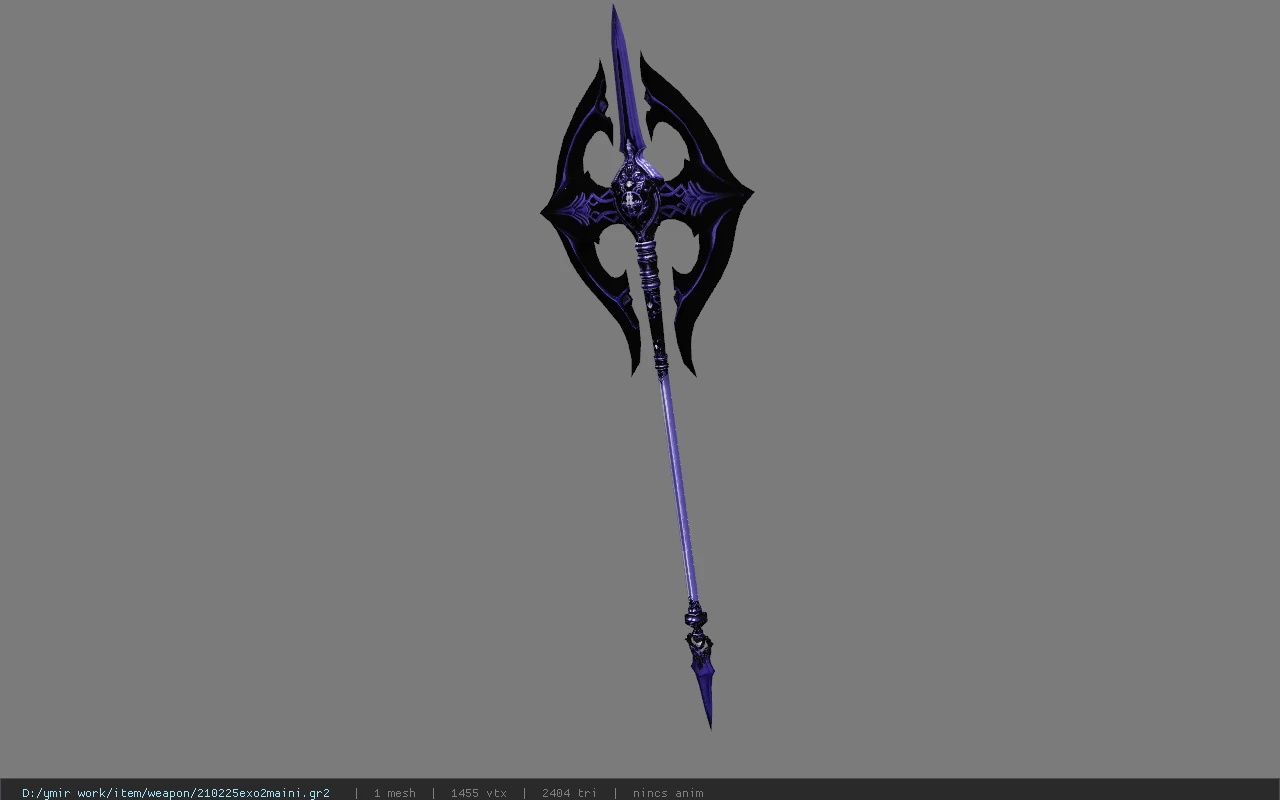Click the file path D:/ymir work/item/weapon/210225exo2maini.gr2
Viewport: 1280px width, 800px height.
176,793
